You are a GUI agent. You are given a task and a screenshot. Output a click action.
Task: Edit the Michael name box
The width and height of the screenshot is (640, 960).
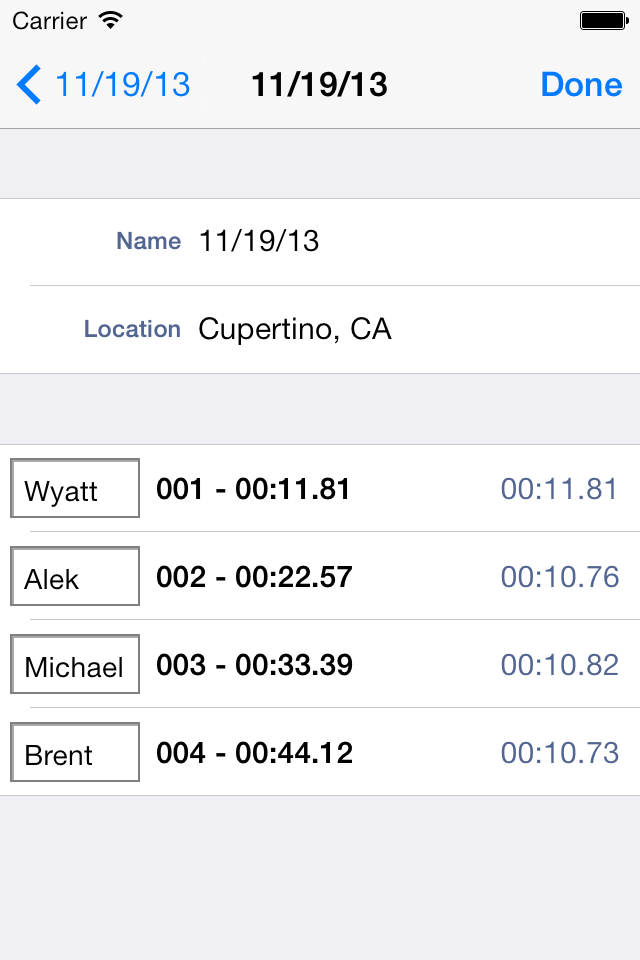75,664
